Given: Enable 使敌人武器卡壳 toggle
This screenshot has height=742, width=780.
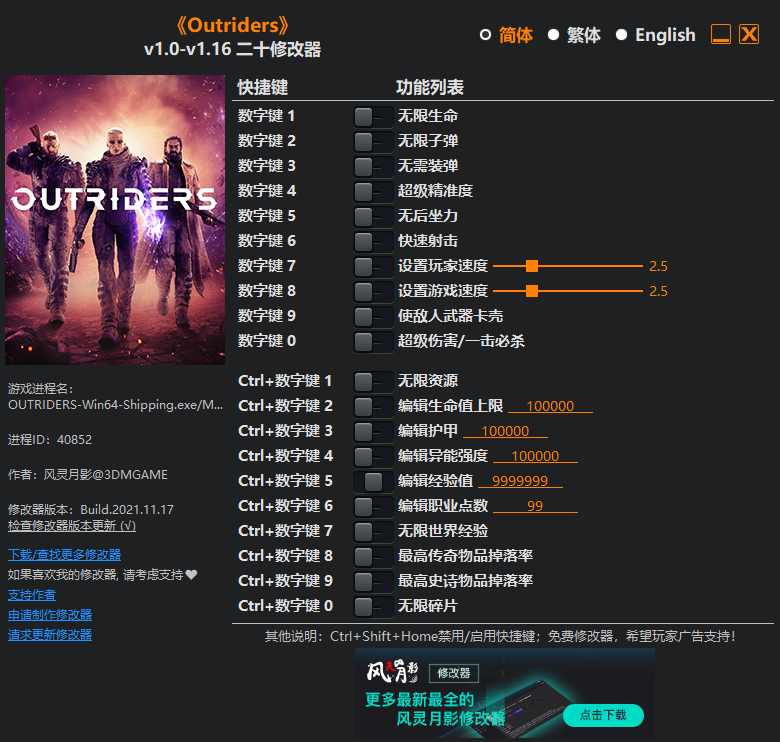Looking at the screenshot, I should [373, 316].
